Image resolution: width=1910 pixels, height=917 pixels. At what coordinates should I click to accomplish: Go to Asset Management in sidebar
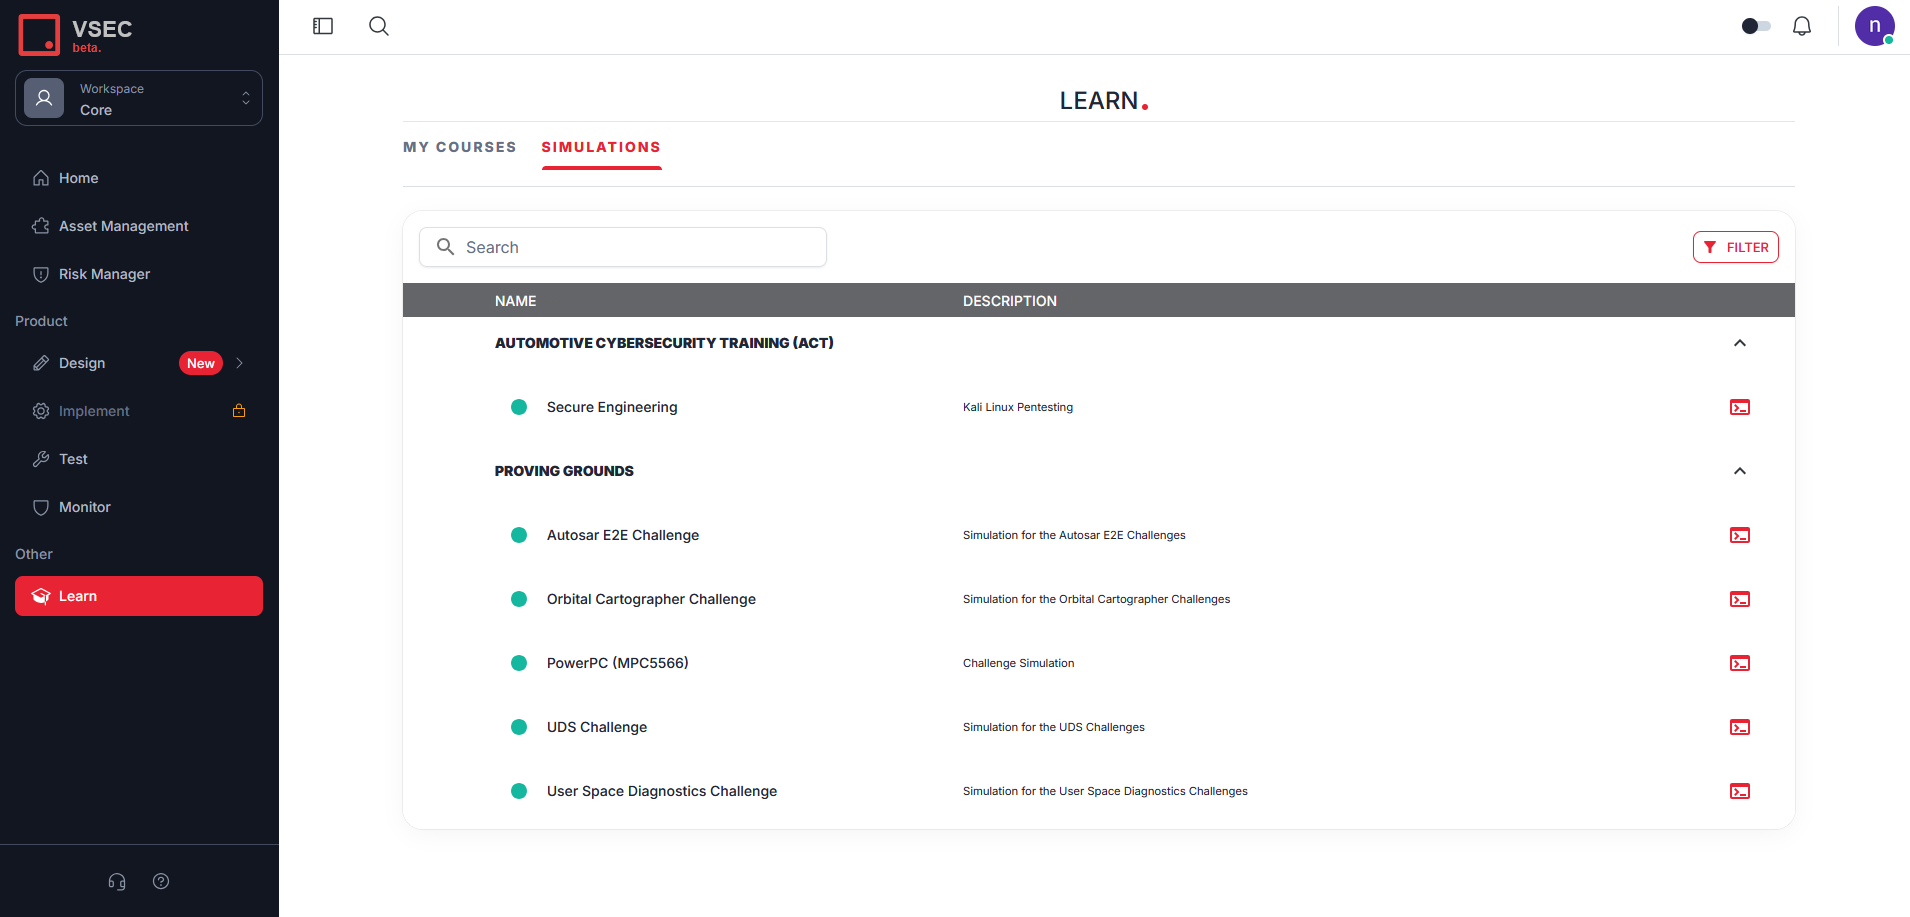pyautogui.click(x=123, y=226)
